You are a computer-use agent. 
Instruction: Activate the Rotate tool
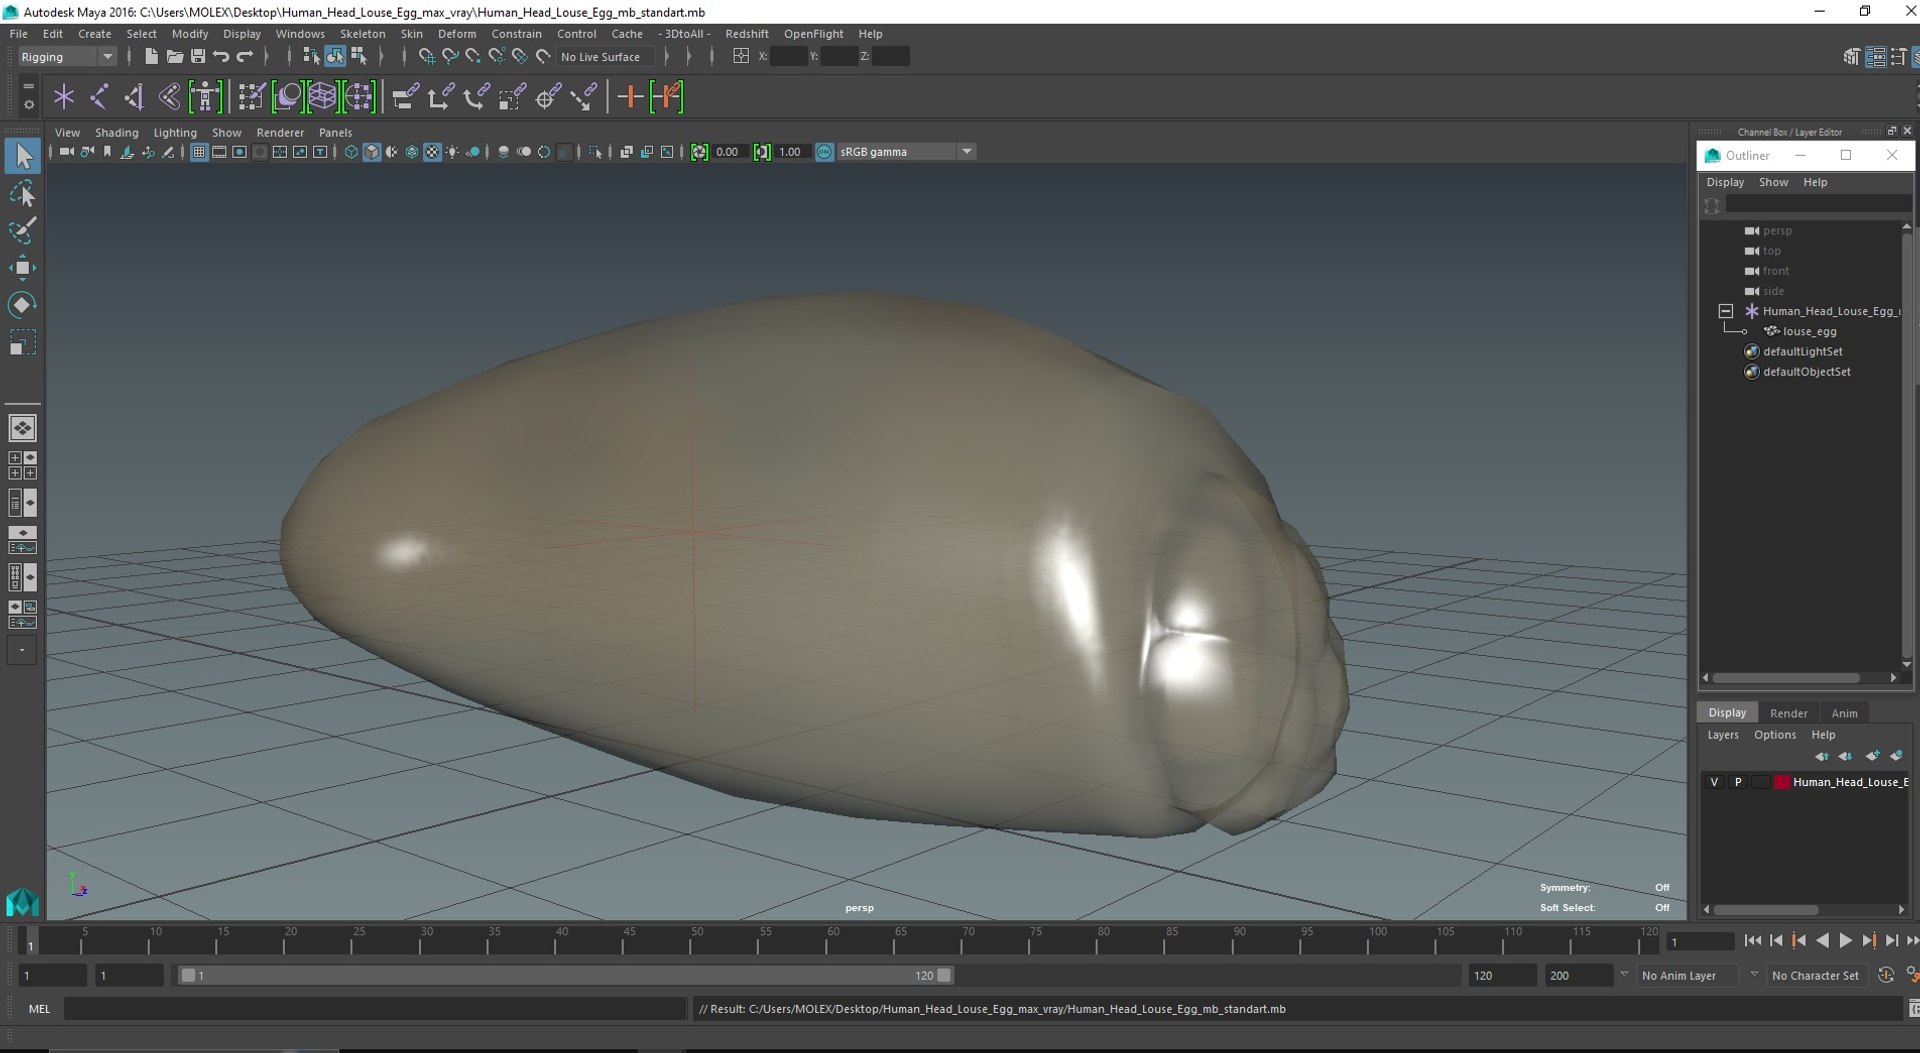click(22, 304)
